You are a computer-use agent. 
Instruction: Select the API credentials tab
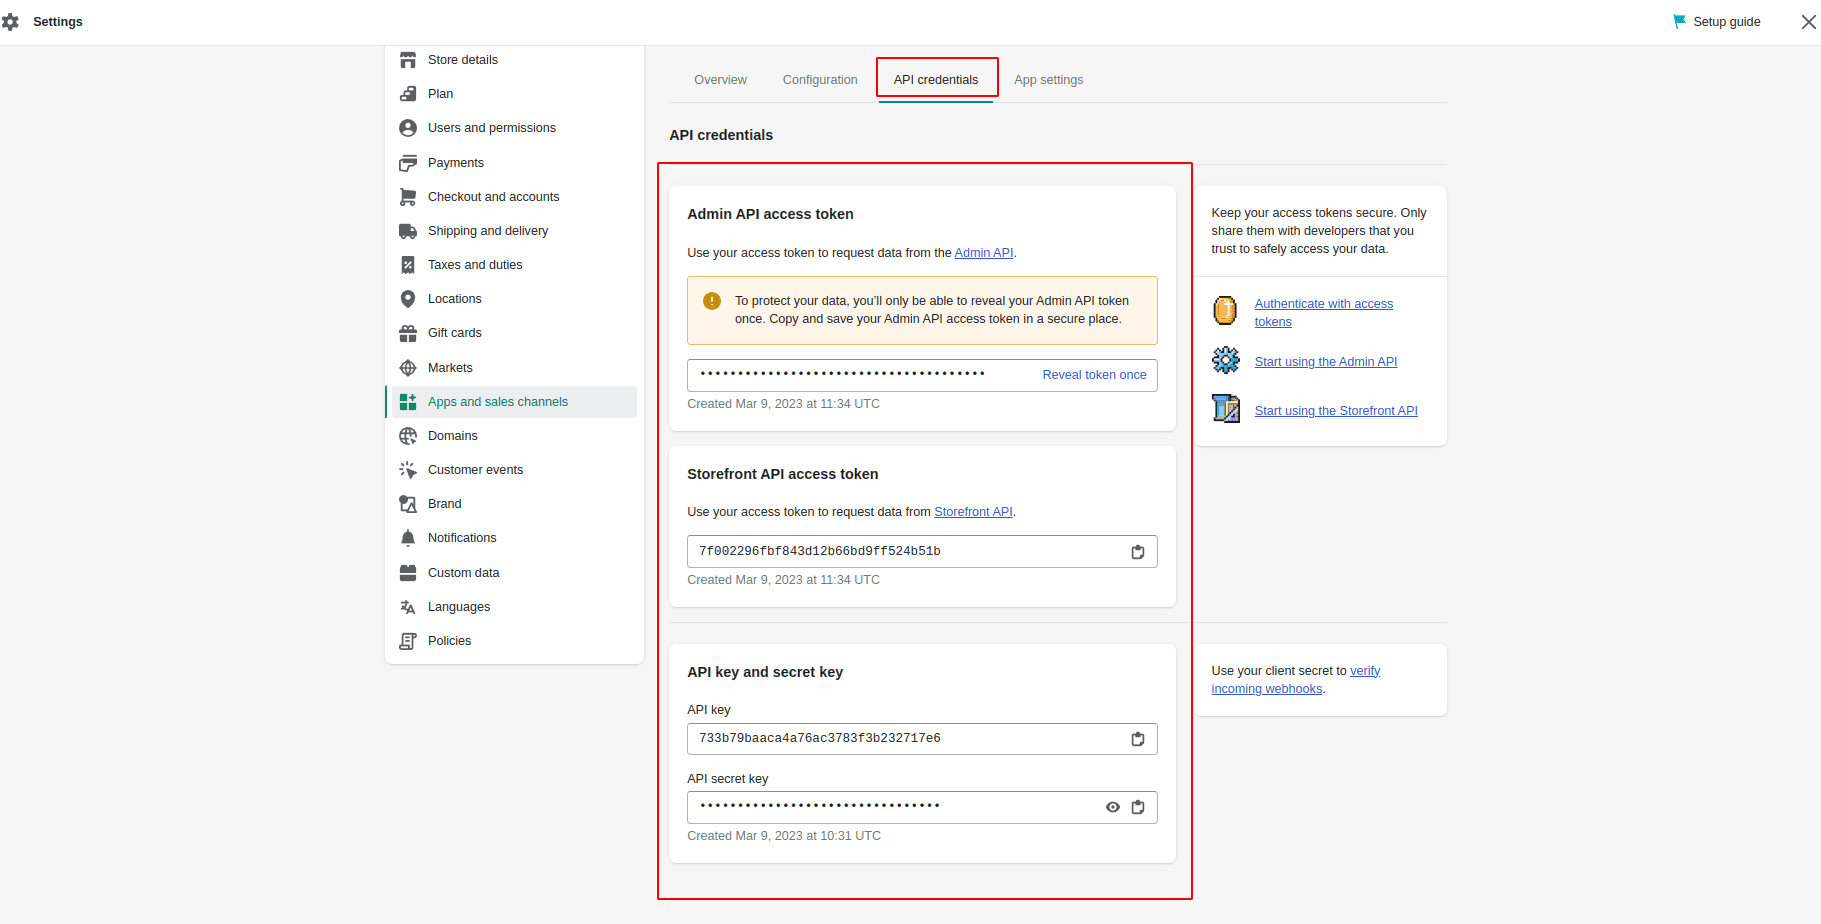pos(936,80)
